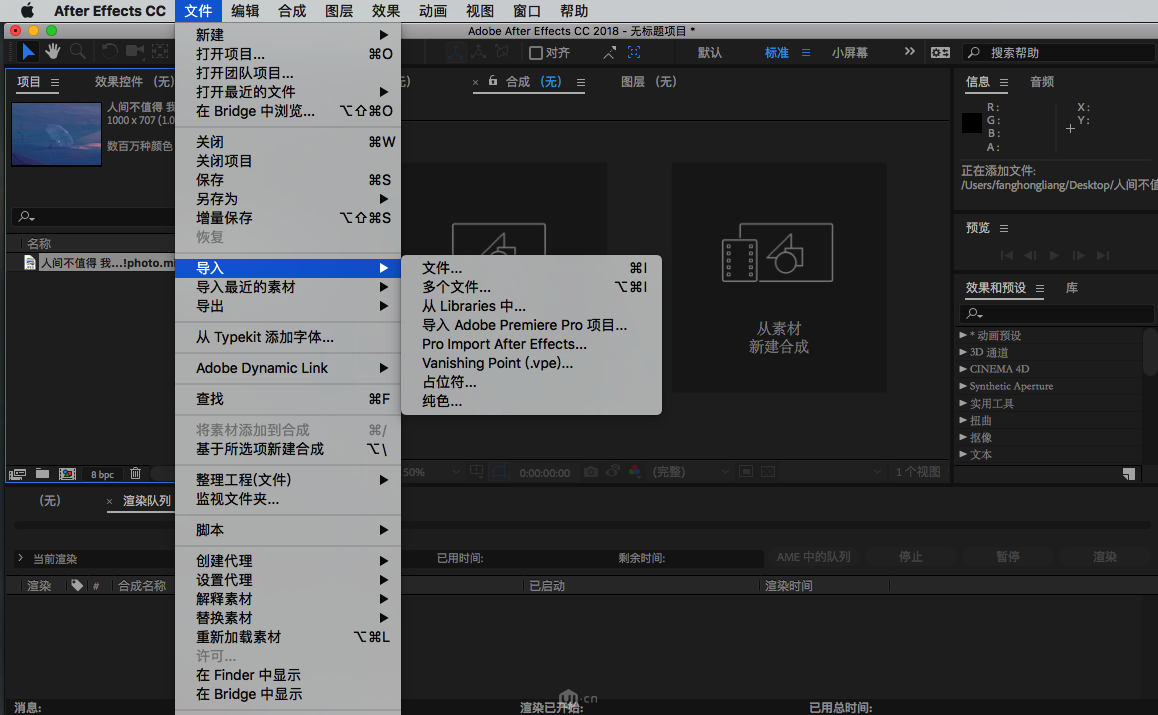The image size is (1158, 715).
Task: Choose Vanishing Point (.vpe)... option
Action: pyautogui.click(x=531, y=363)
